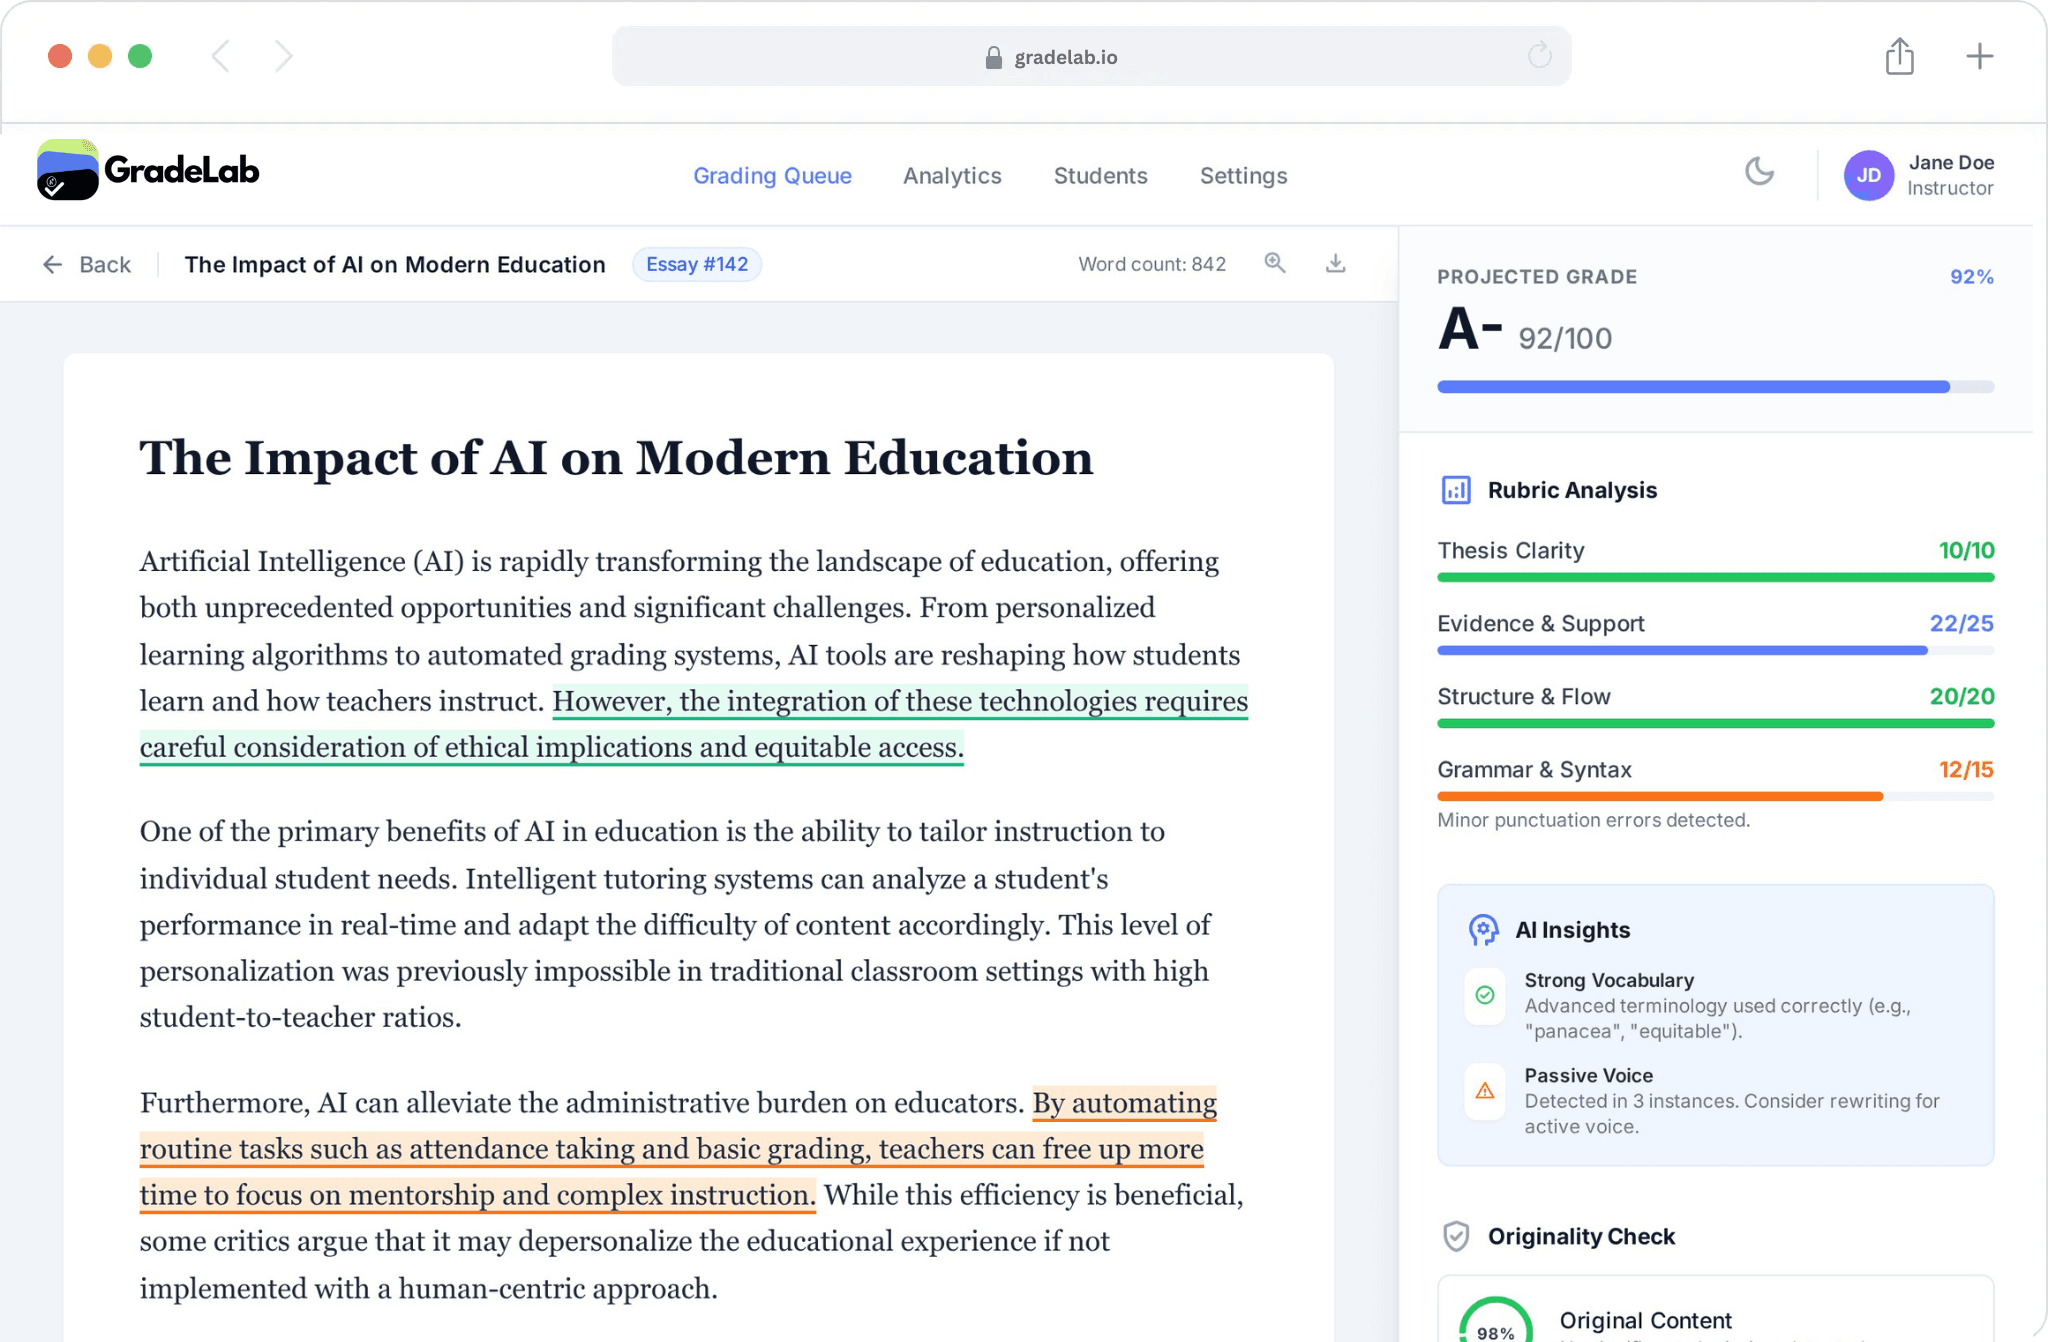The image size is (2048, 1342).
Task: Open the Grading Queue tab
Action: 772,176
